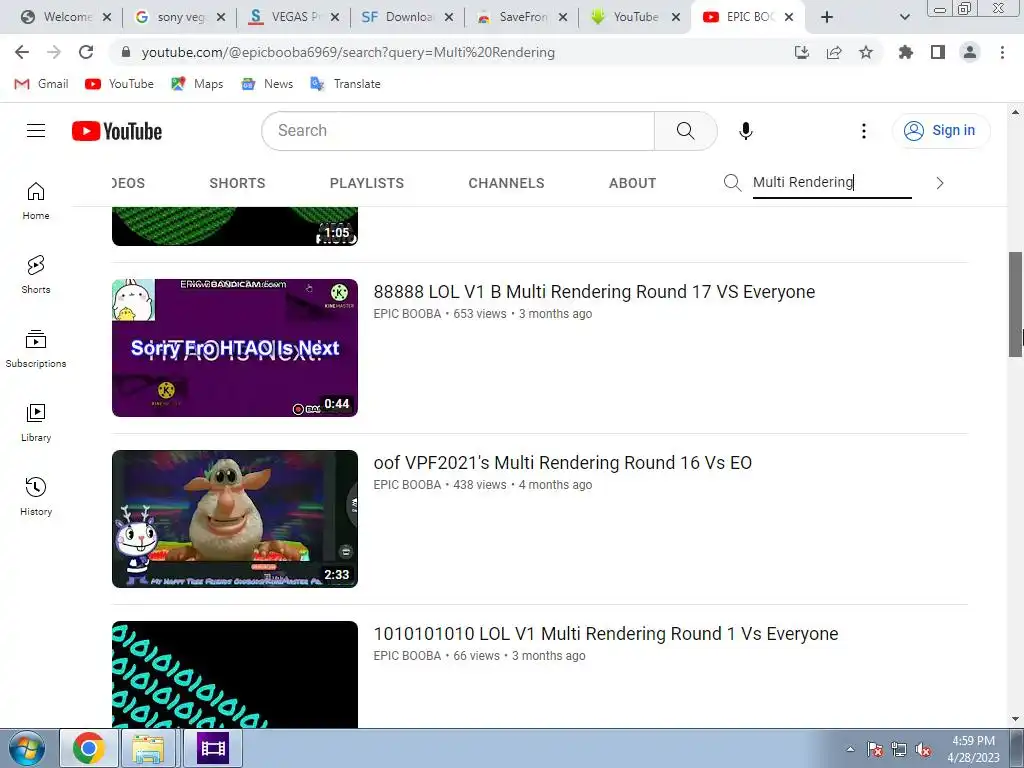Viewport: 1024px width, 768px height.
Task: Open the YouTube hamburger guide menu
Action: [36, 131]
